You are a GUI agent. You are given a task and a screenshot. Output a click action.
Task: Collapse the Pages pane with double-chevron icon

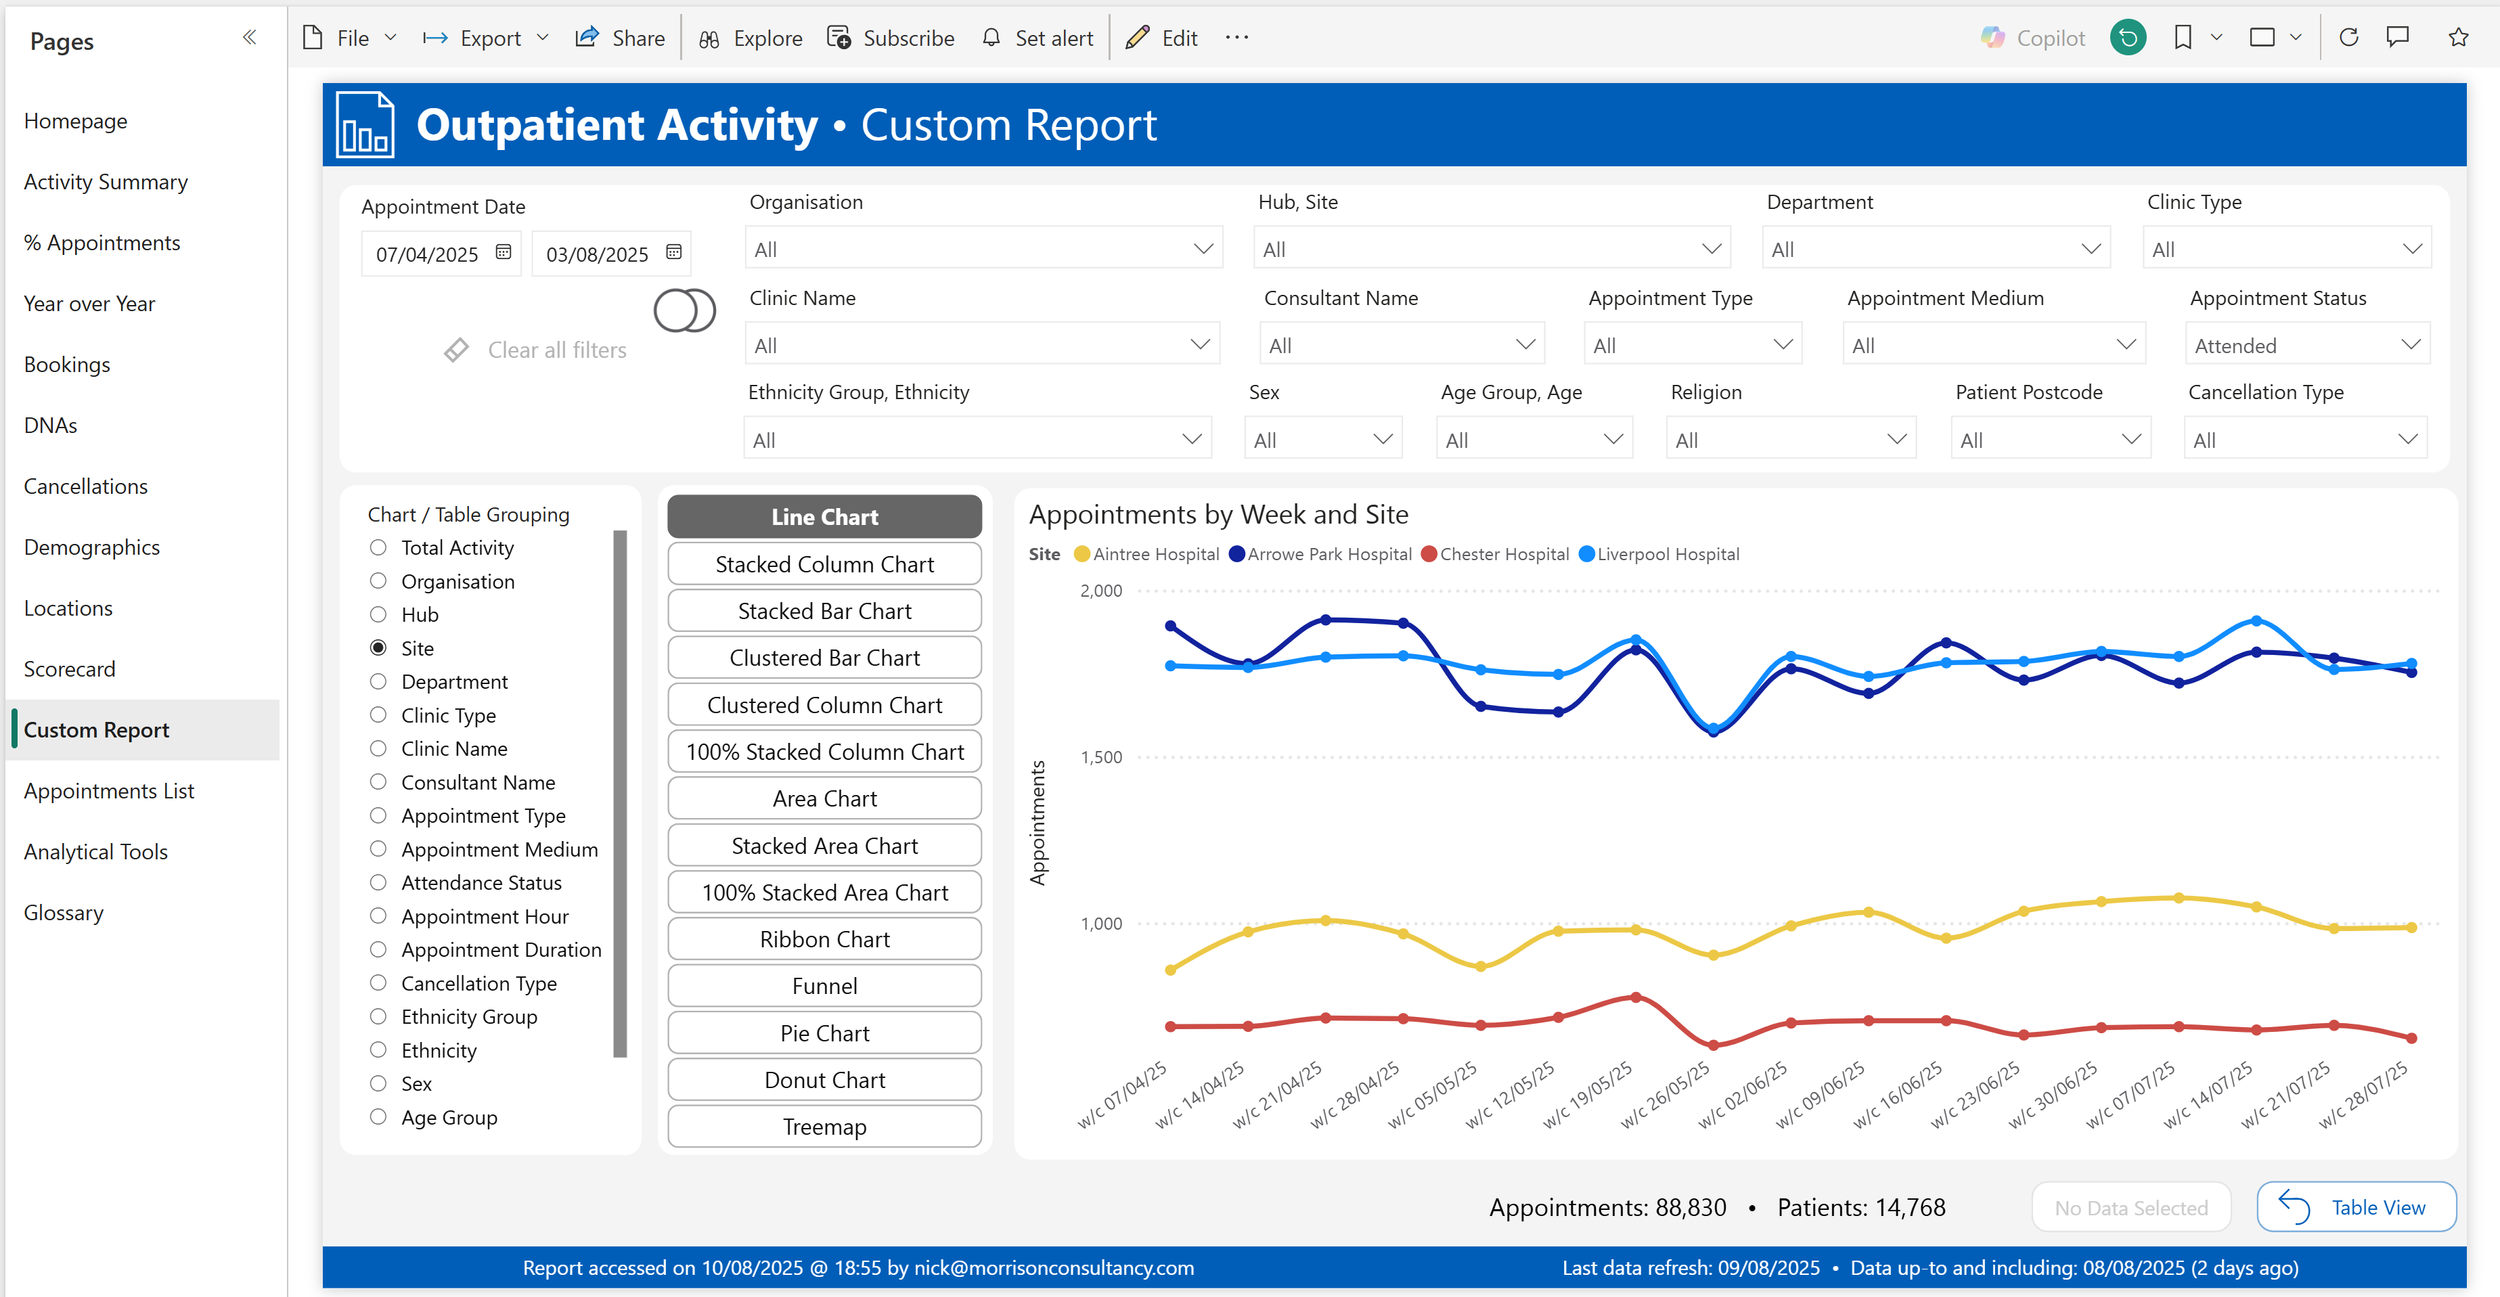pos(249,38)
